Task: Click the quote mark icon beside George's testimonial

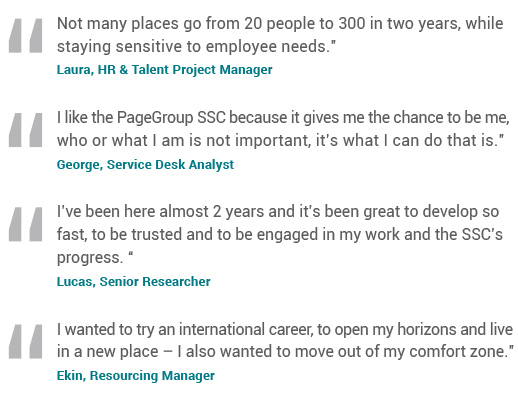Action: [26, 130]
